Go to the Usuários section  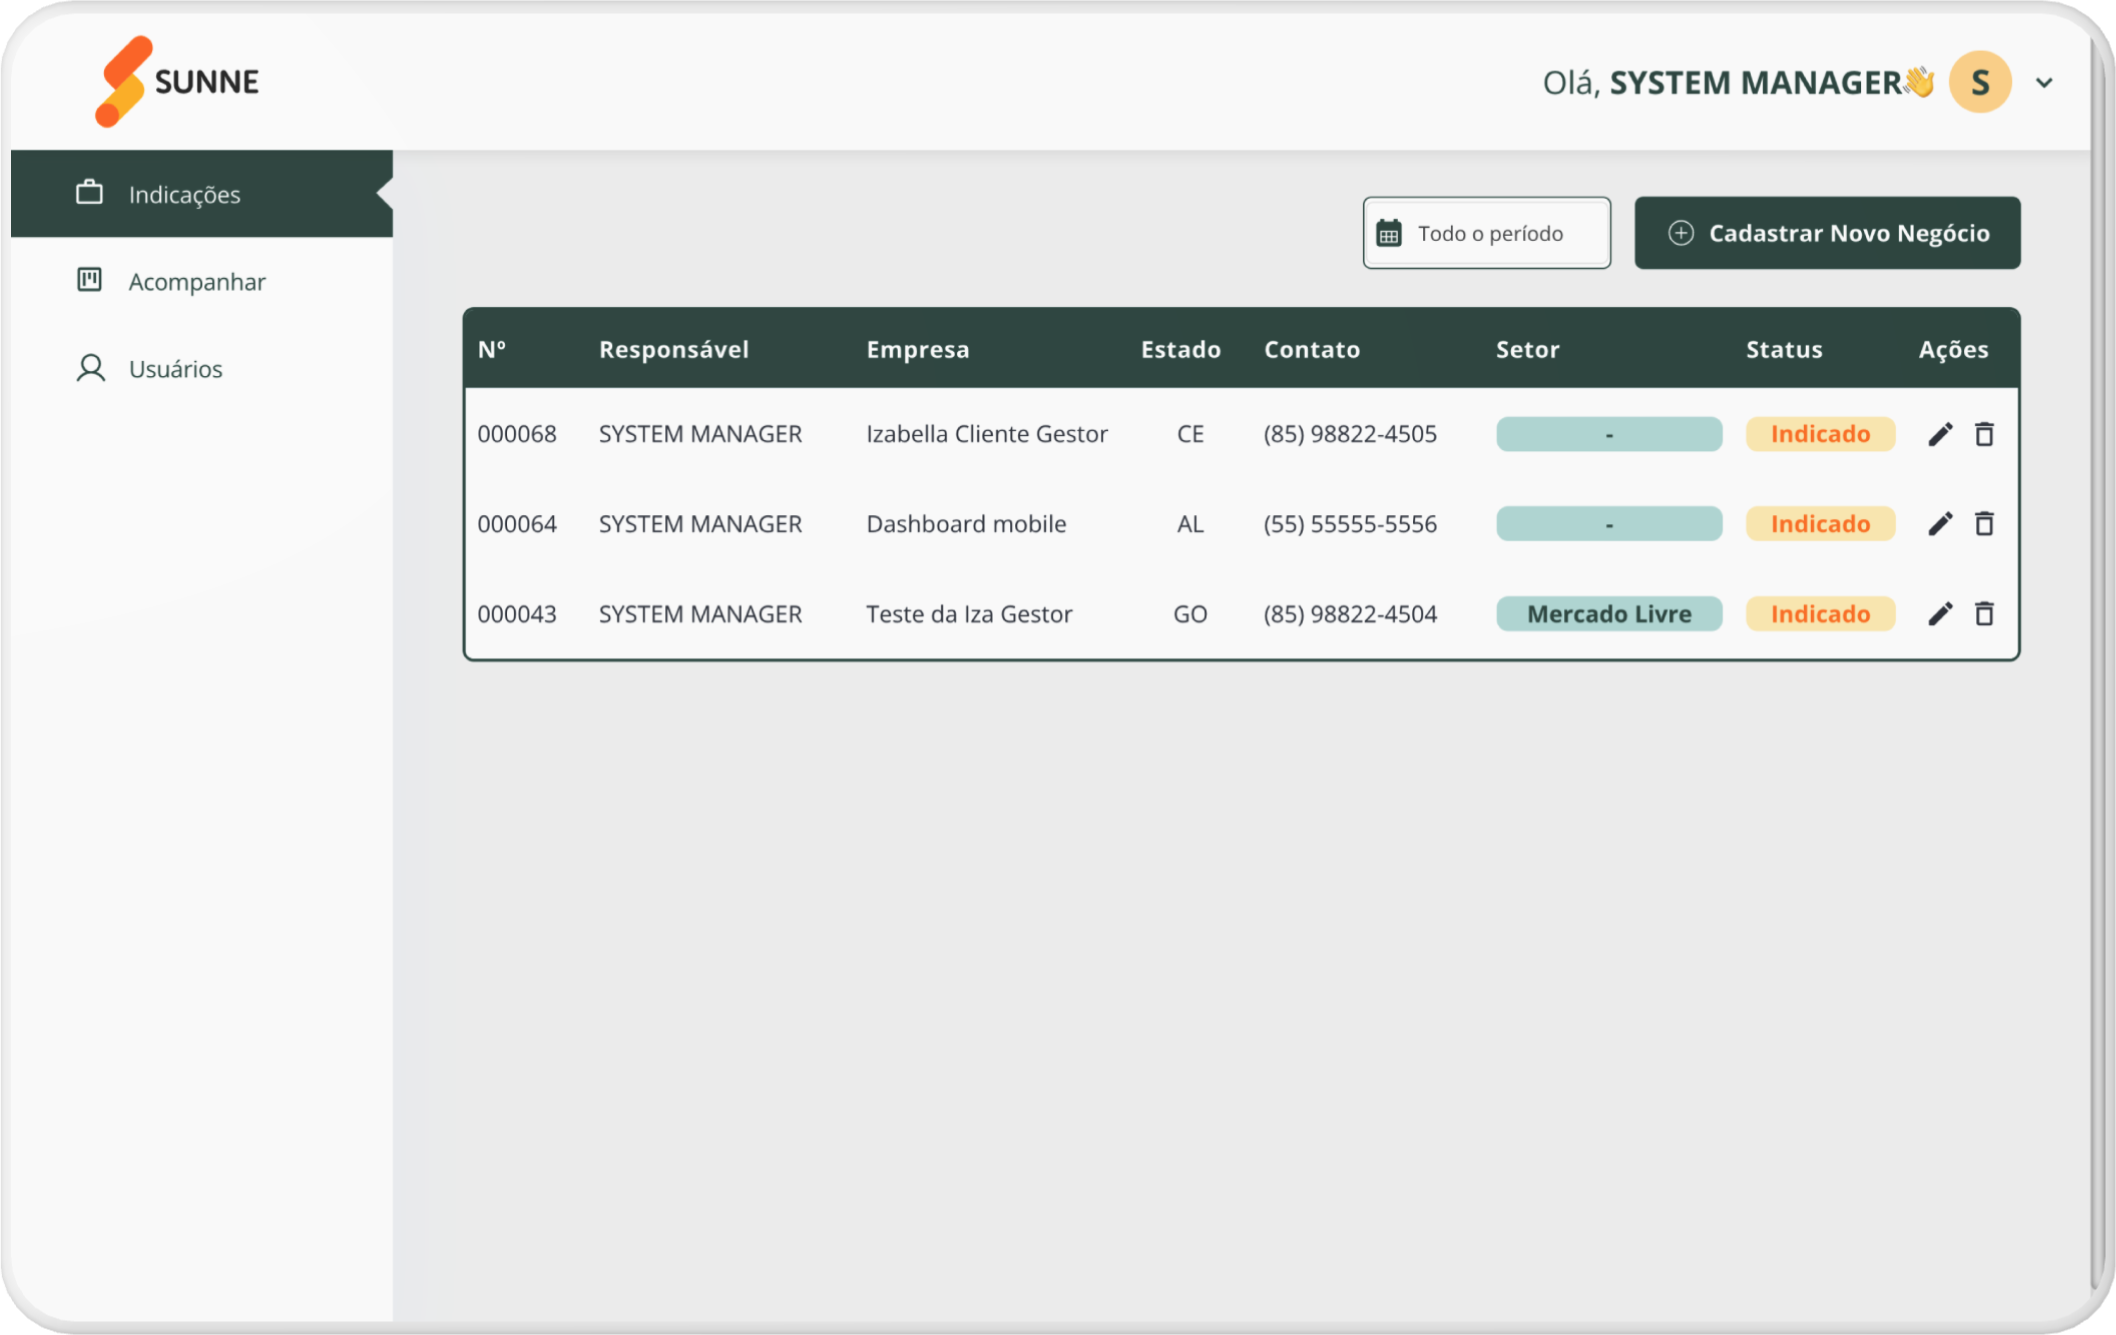201,368
